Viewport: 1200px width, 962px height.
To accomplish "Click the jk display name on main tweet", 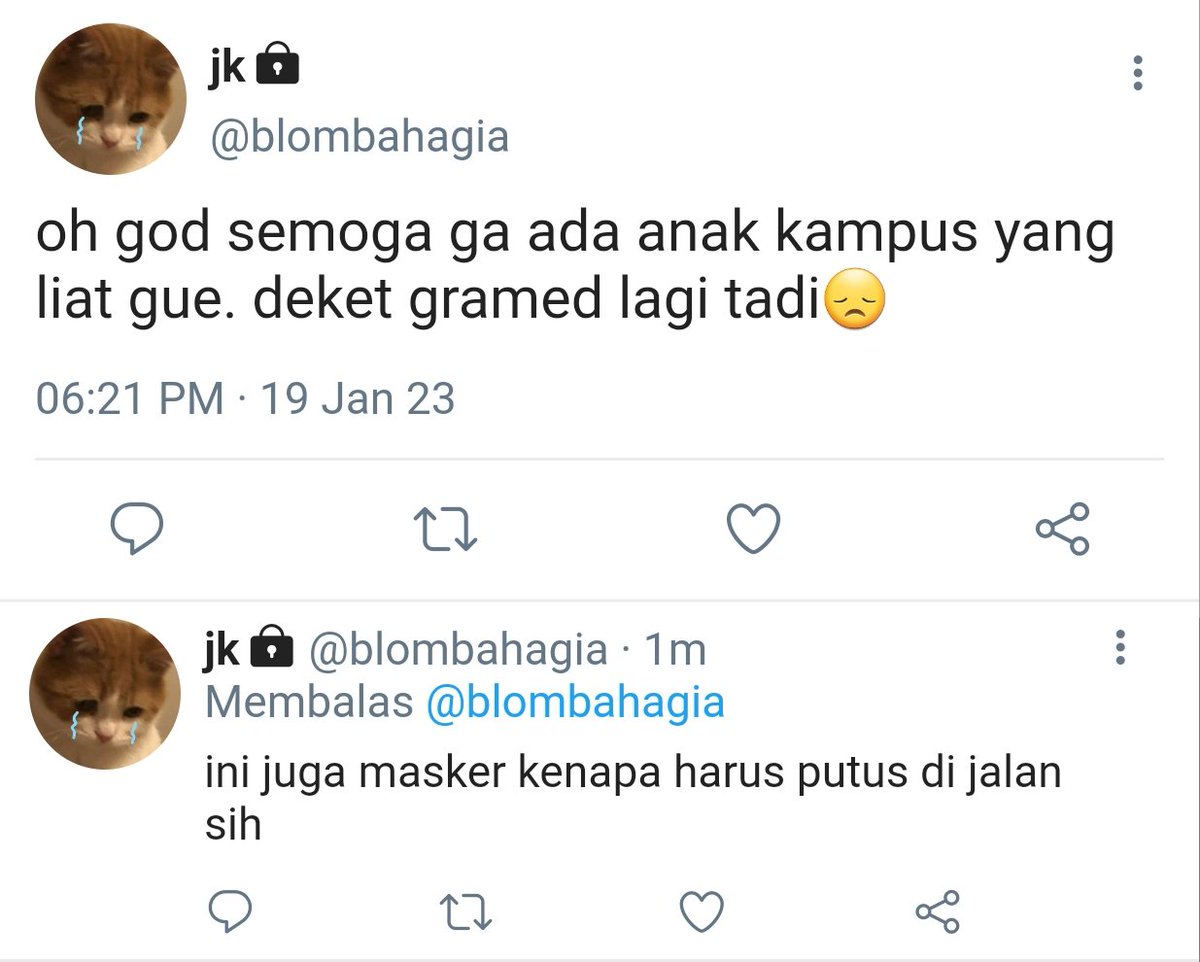I will click(x=227, y=68).
